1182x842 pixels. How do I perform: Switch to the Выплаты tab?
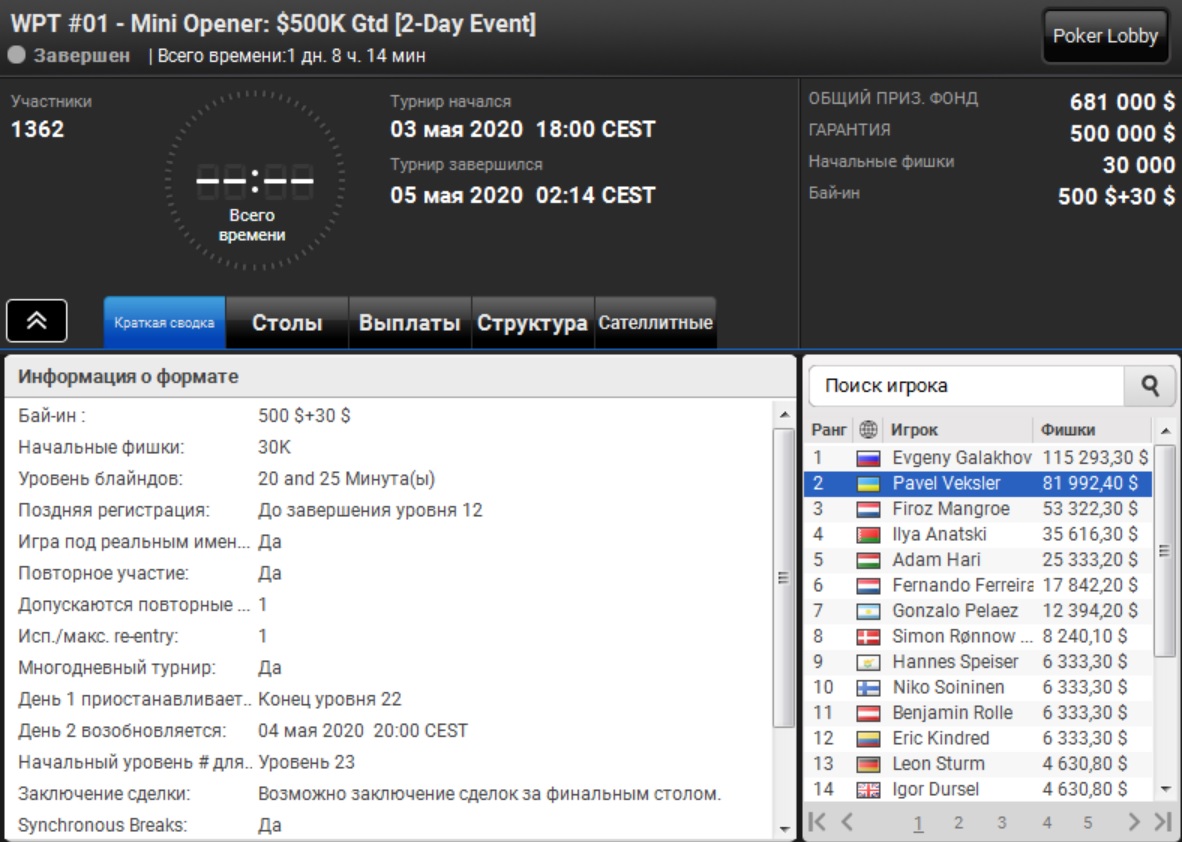tap(409, 323)
